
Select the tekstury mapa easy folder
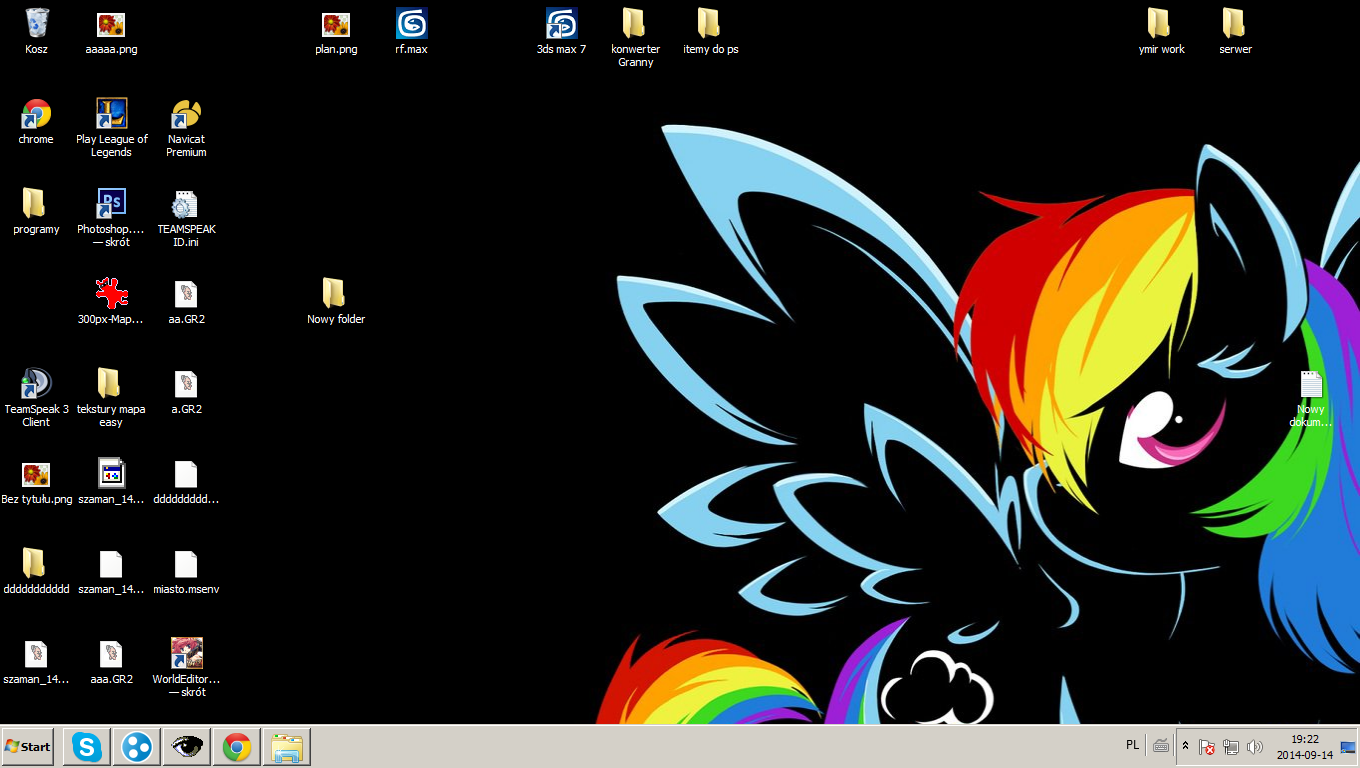point(111,398)
